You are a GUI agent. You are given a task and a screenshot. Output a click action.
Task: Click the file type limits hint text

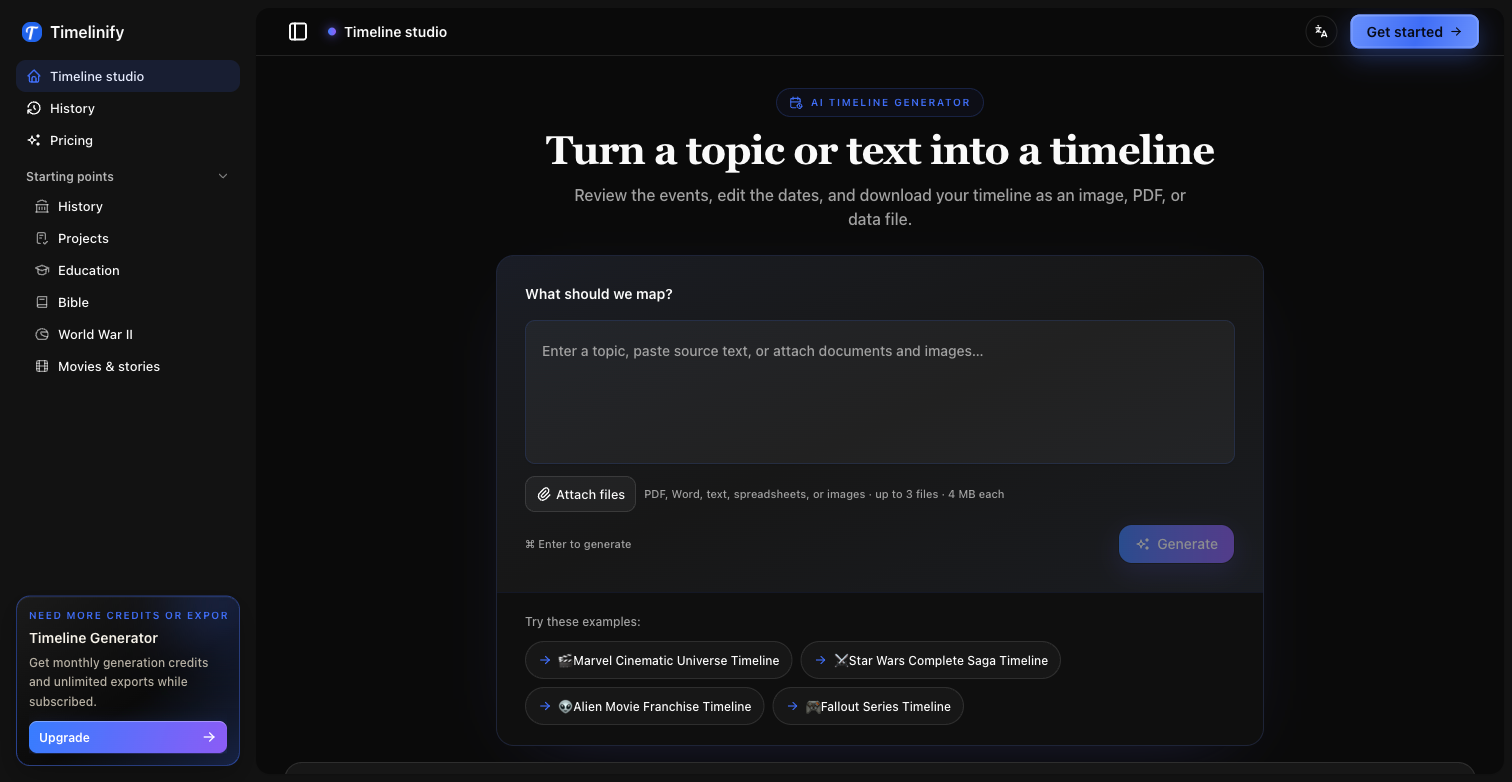pyautogui.click(x=824, y=494)
